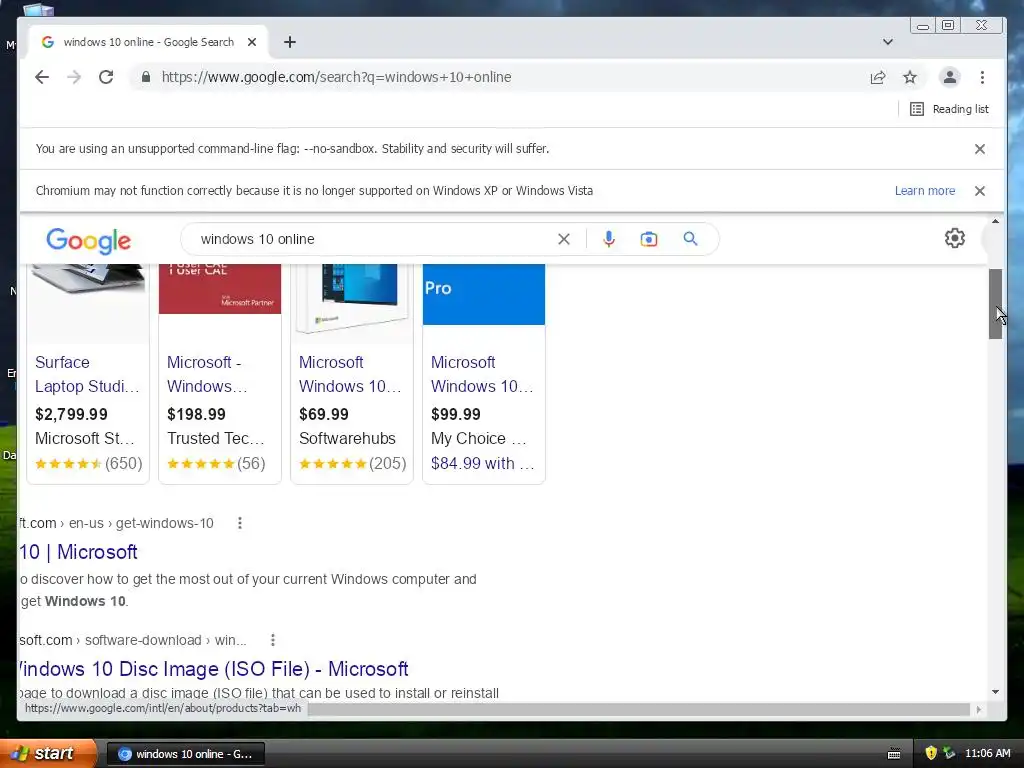The width and height of the screenshot is (1024, 768).
Task: Open the '10 | Microsoft' search result
Action: [x=78, y=552]
